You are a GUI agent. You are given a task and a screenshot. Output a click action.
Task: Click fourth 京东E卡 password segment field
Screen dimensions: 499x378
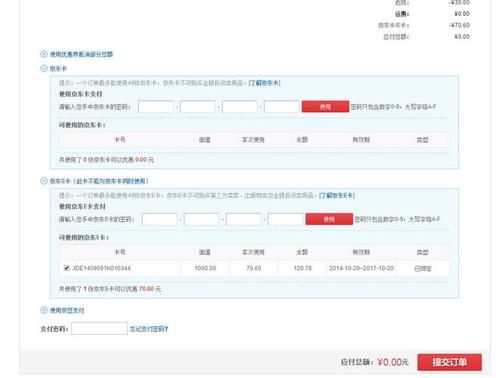point(286,219)
